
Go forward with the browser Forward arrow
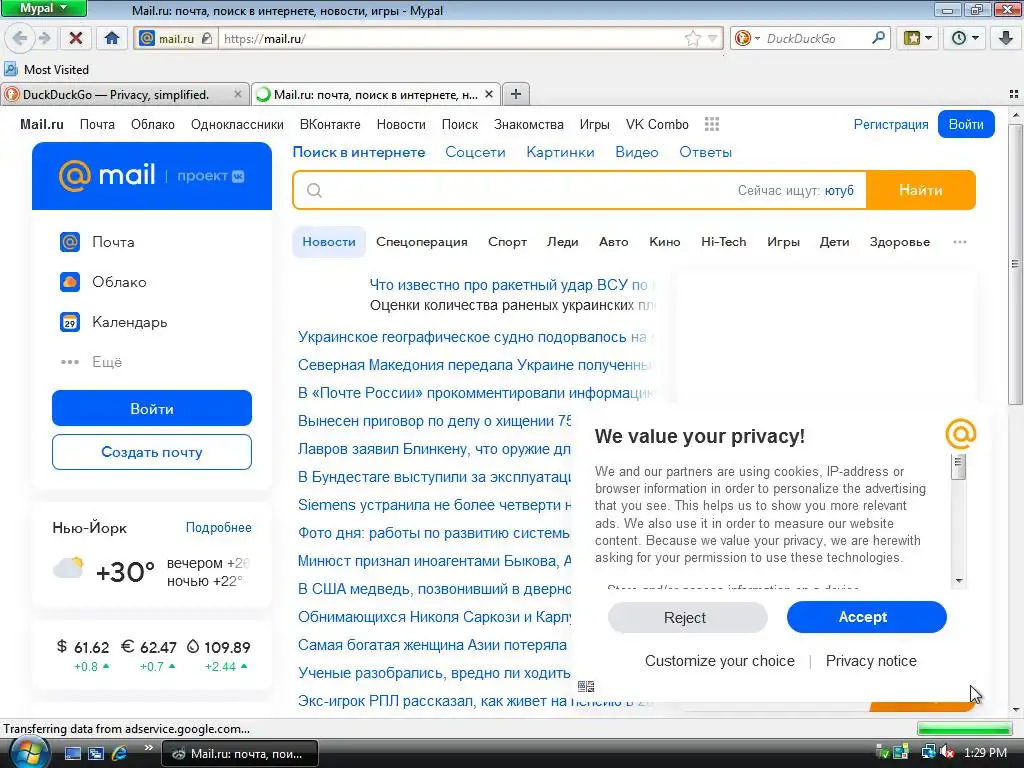[x=44, y=38]
